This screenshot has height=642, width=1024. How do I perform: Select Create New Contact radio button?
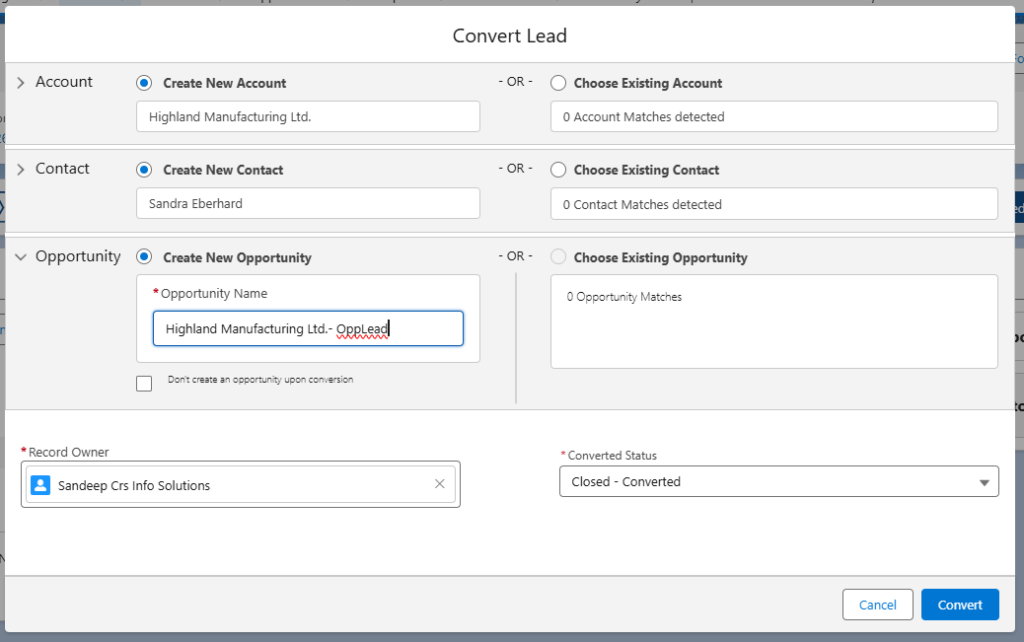tap(143, 170)
